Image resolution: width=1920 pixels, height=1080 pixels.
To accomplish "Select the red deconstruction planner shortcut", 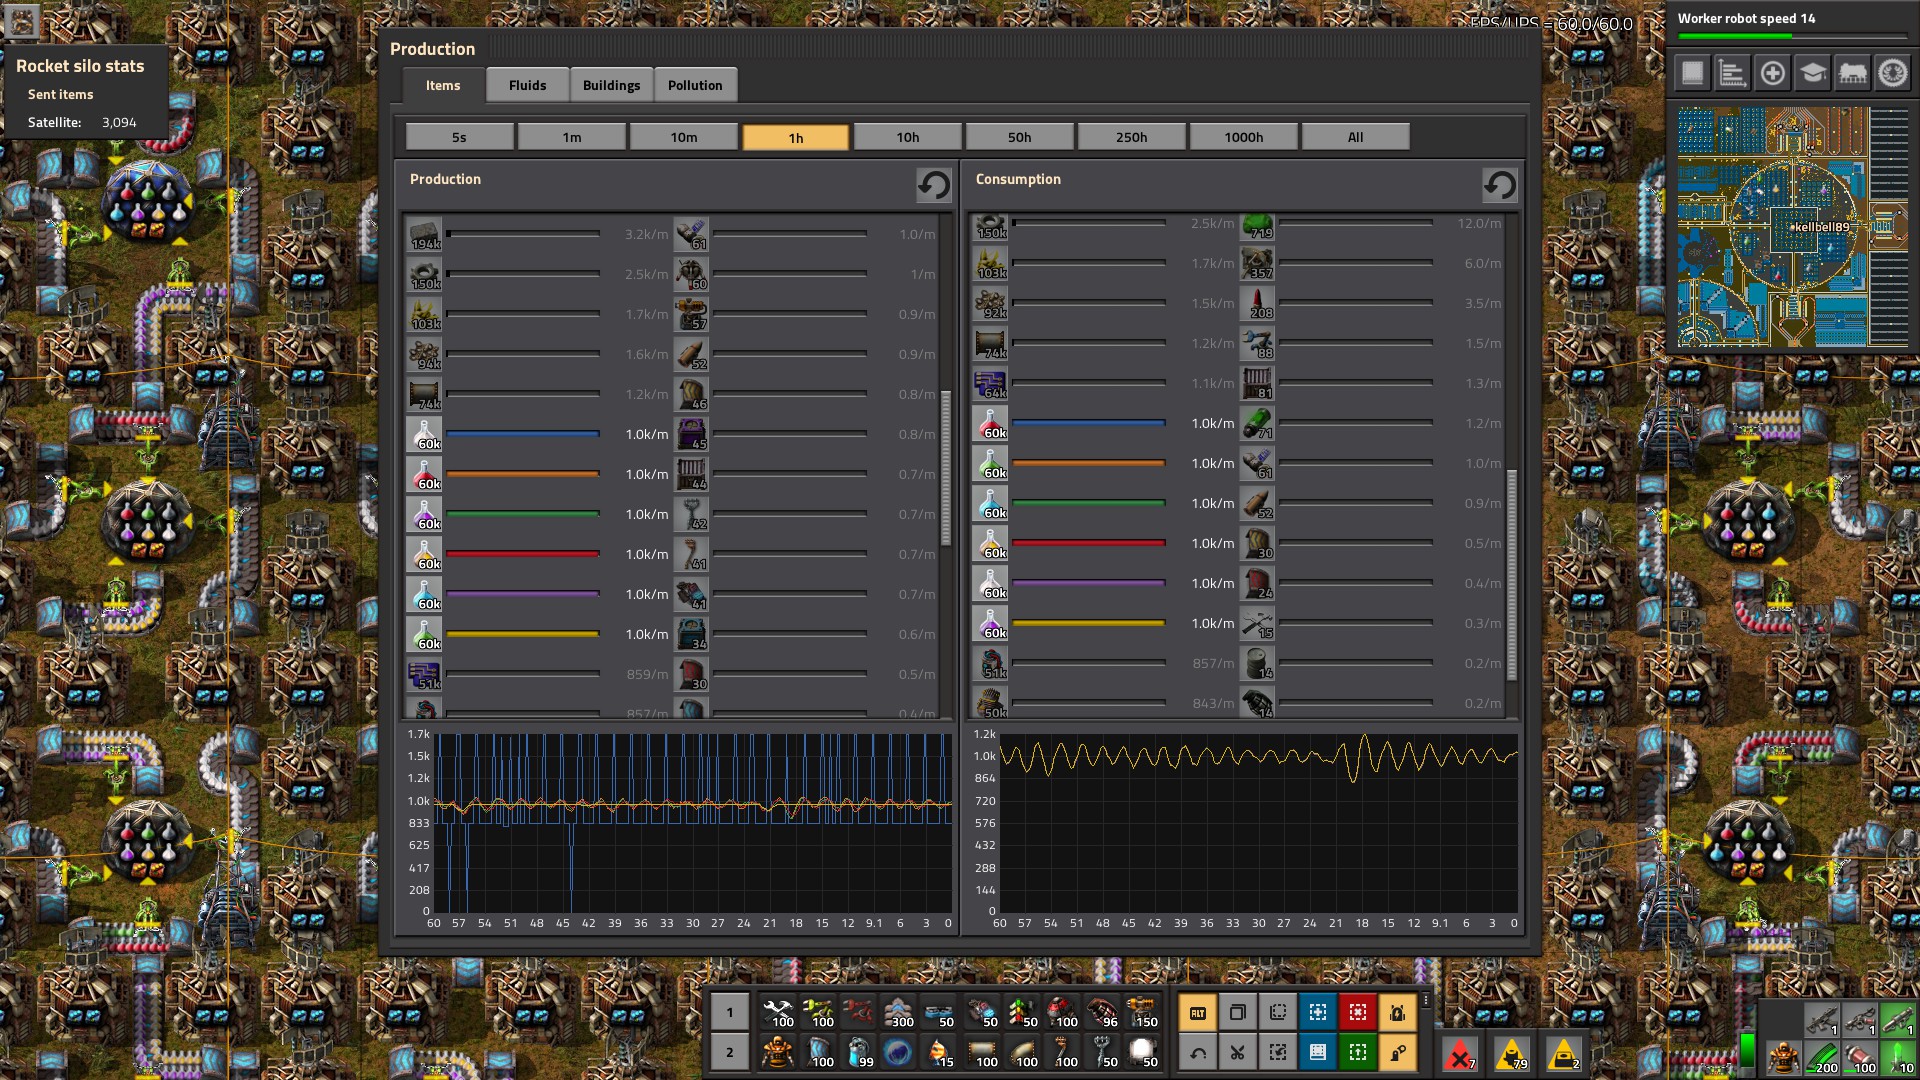I will click(1357, 1012).
